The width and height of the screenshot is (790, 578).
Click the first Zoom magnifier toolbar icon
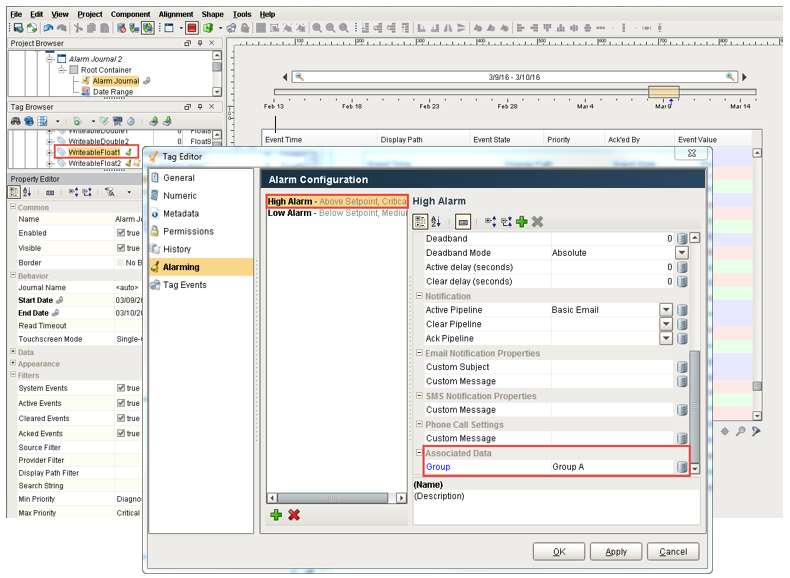click(317, 28)
